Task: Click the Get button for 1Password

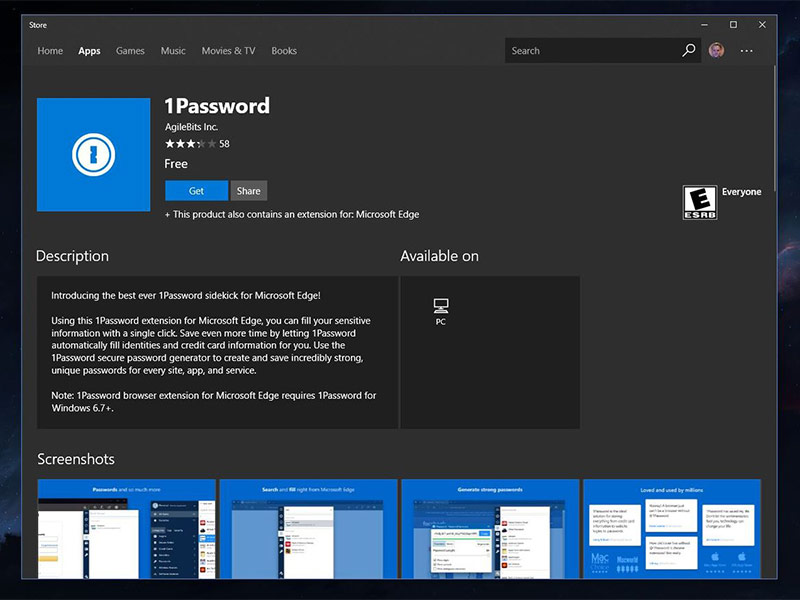Action: 196,191
